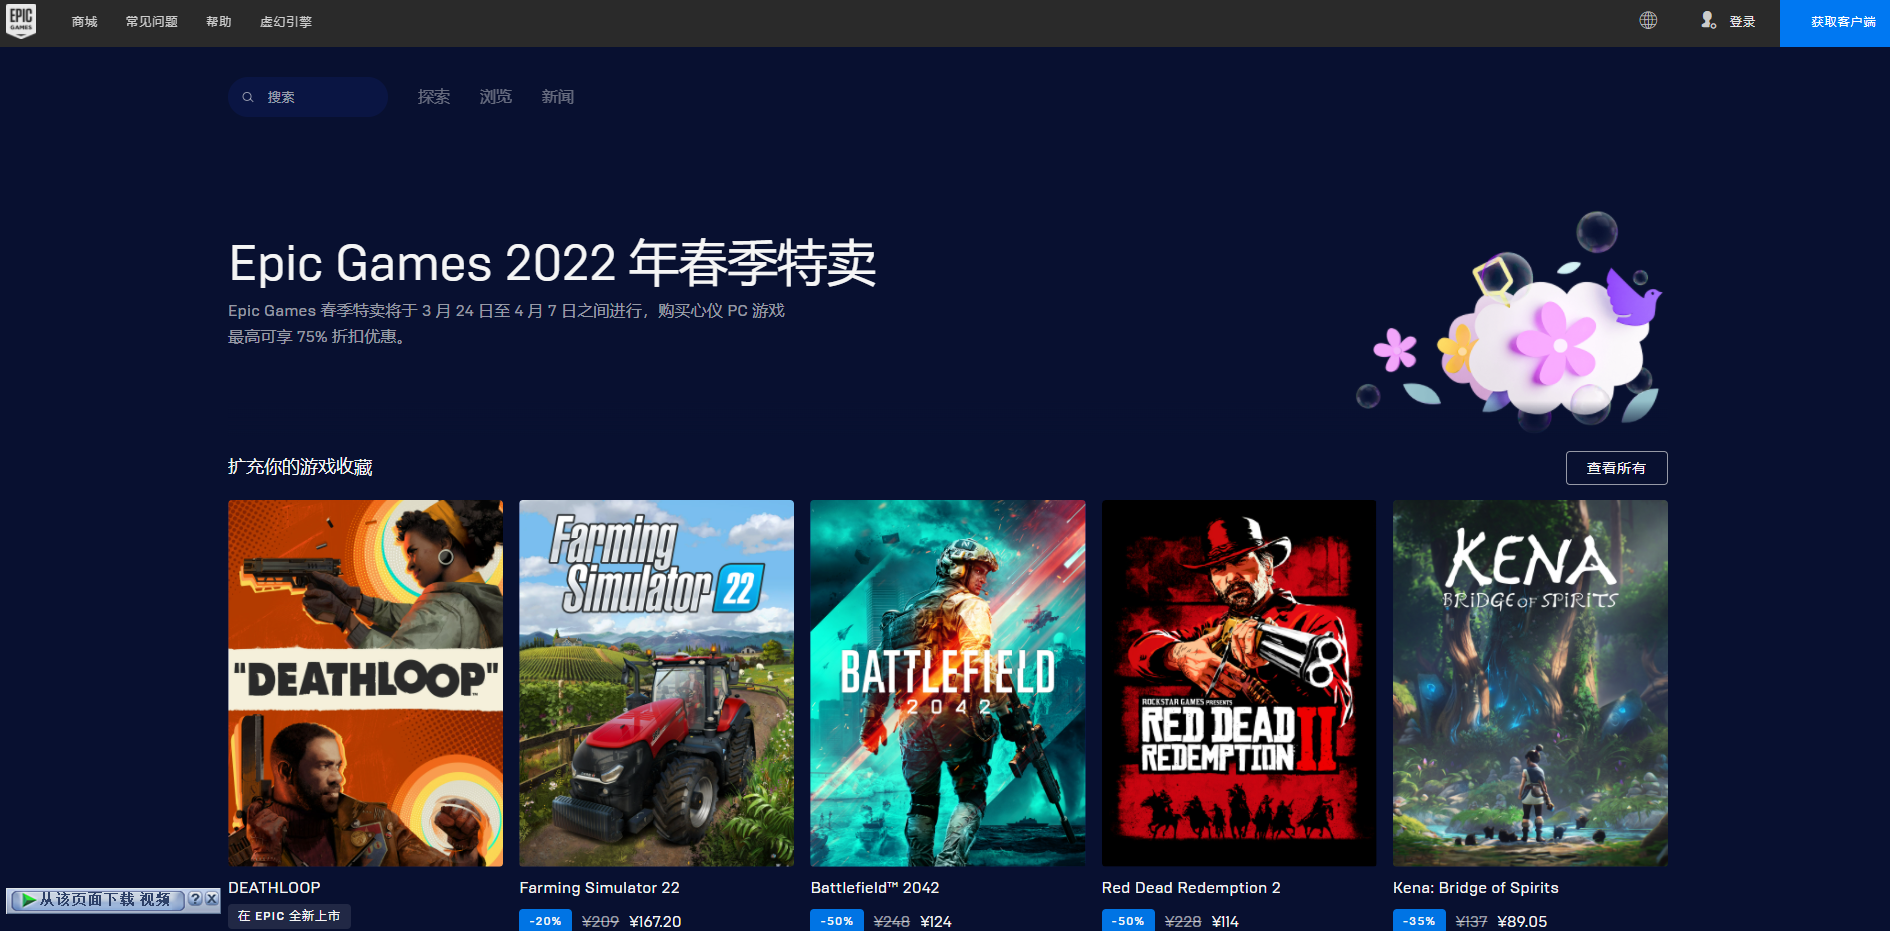Click the 查看所有 button
Image resolution: width=1890 pixels, height=931 pixels.
pyautogui.click(x=1616, y=468)
